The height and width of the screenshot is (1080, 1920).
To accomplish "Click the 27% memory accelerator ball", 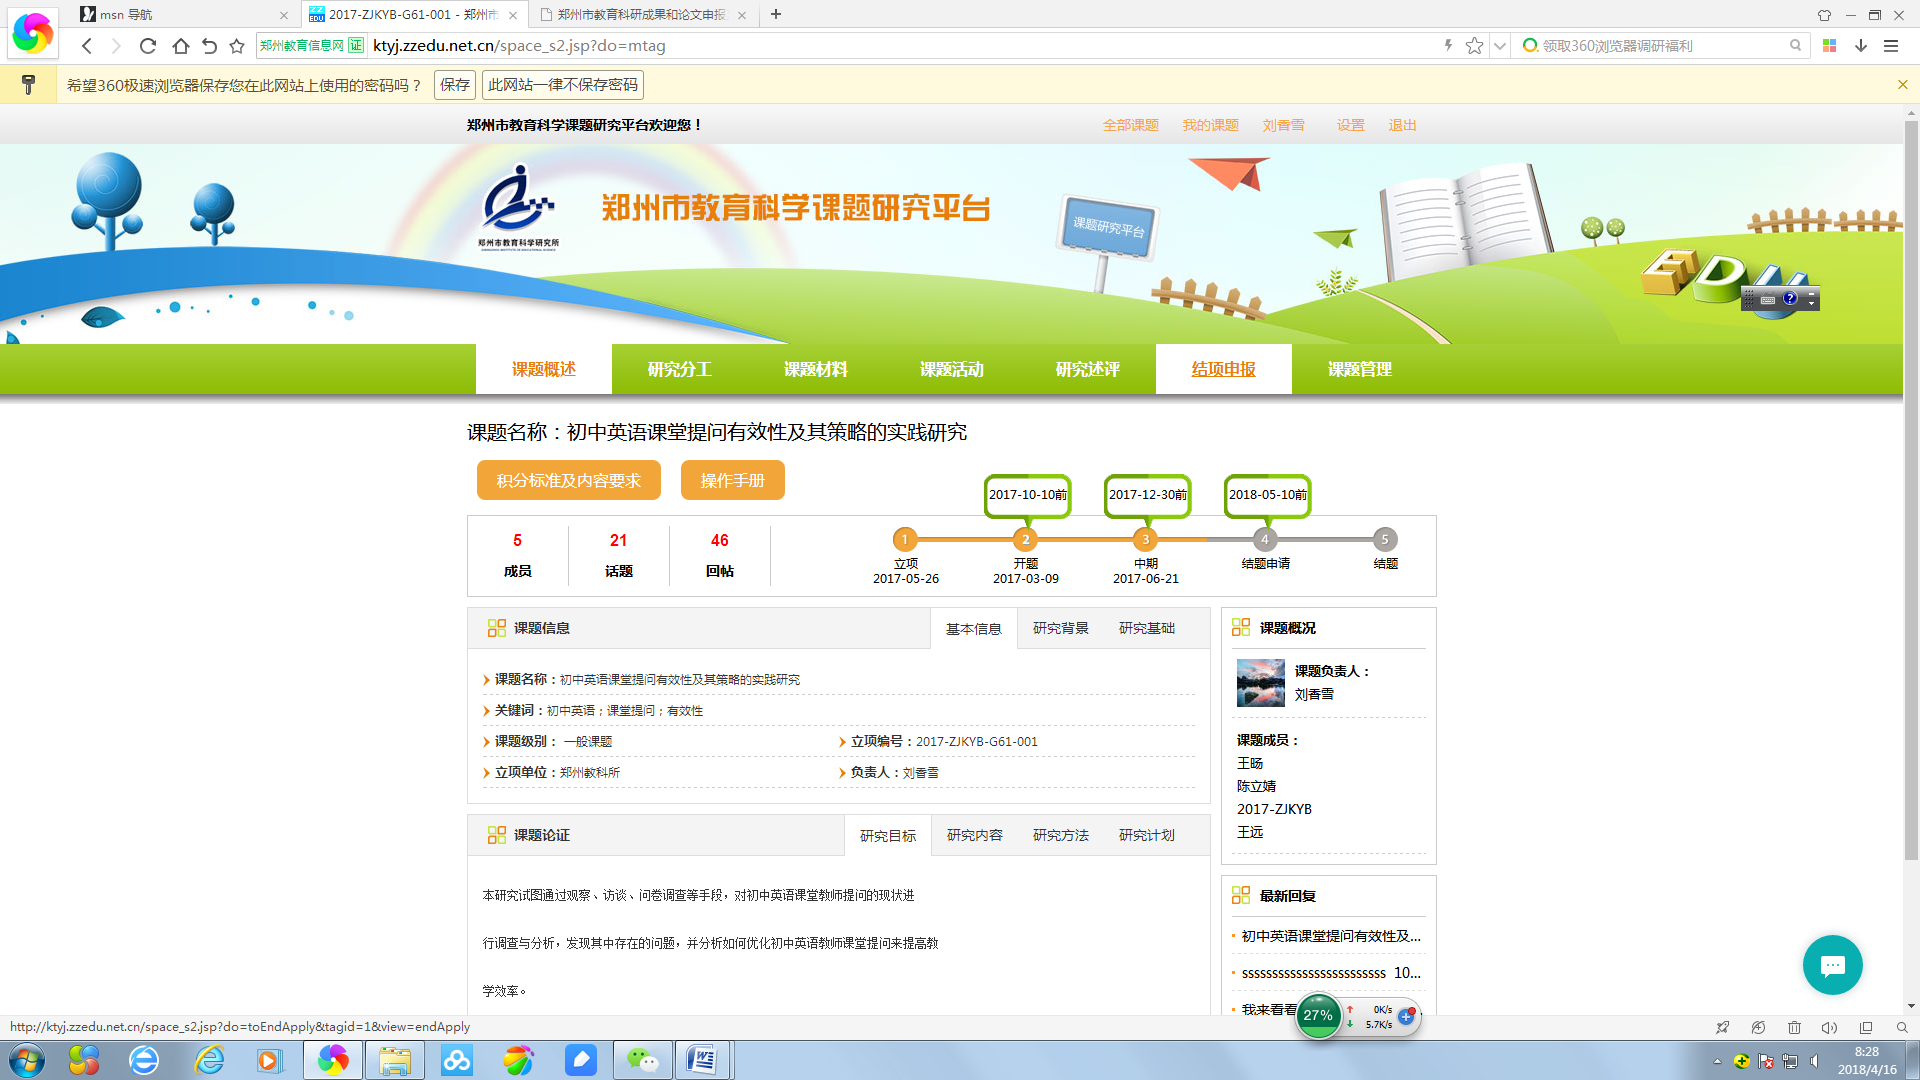I will point(1318,1016).
